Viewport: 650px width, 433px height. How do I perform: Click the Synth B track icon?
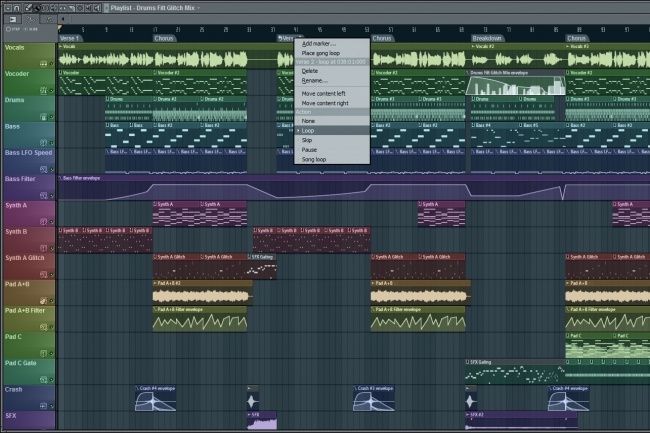[44, 248]
